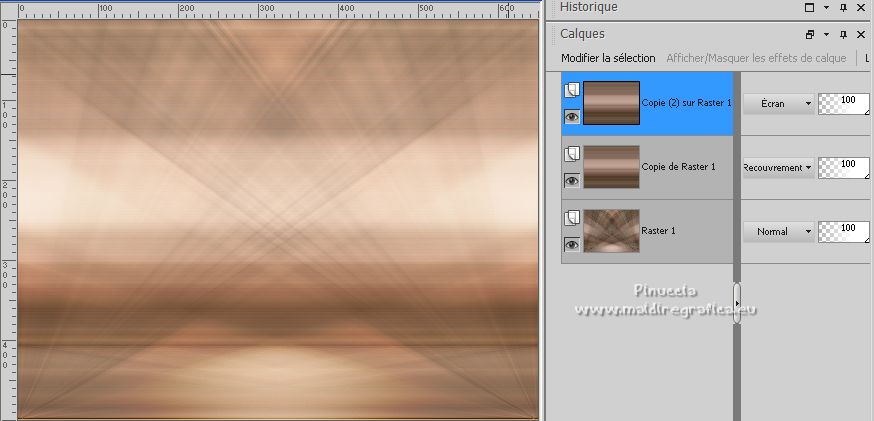Close the Historique panel

(860, 8)
